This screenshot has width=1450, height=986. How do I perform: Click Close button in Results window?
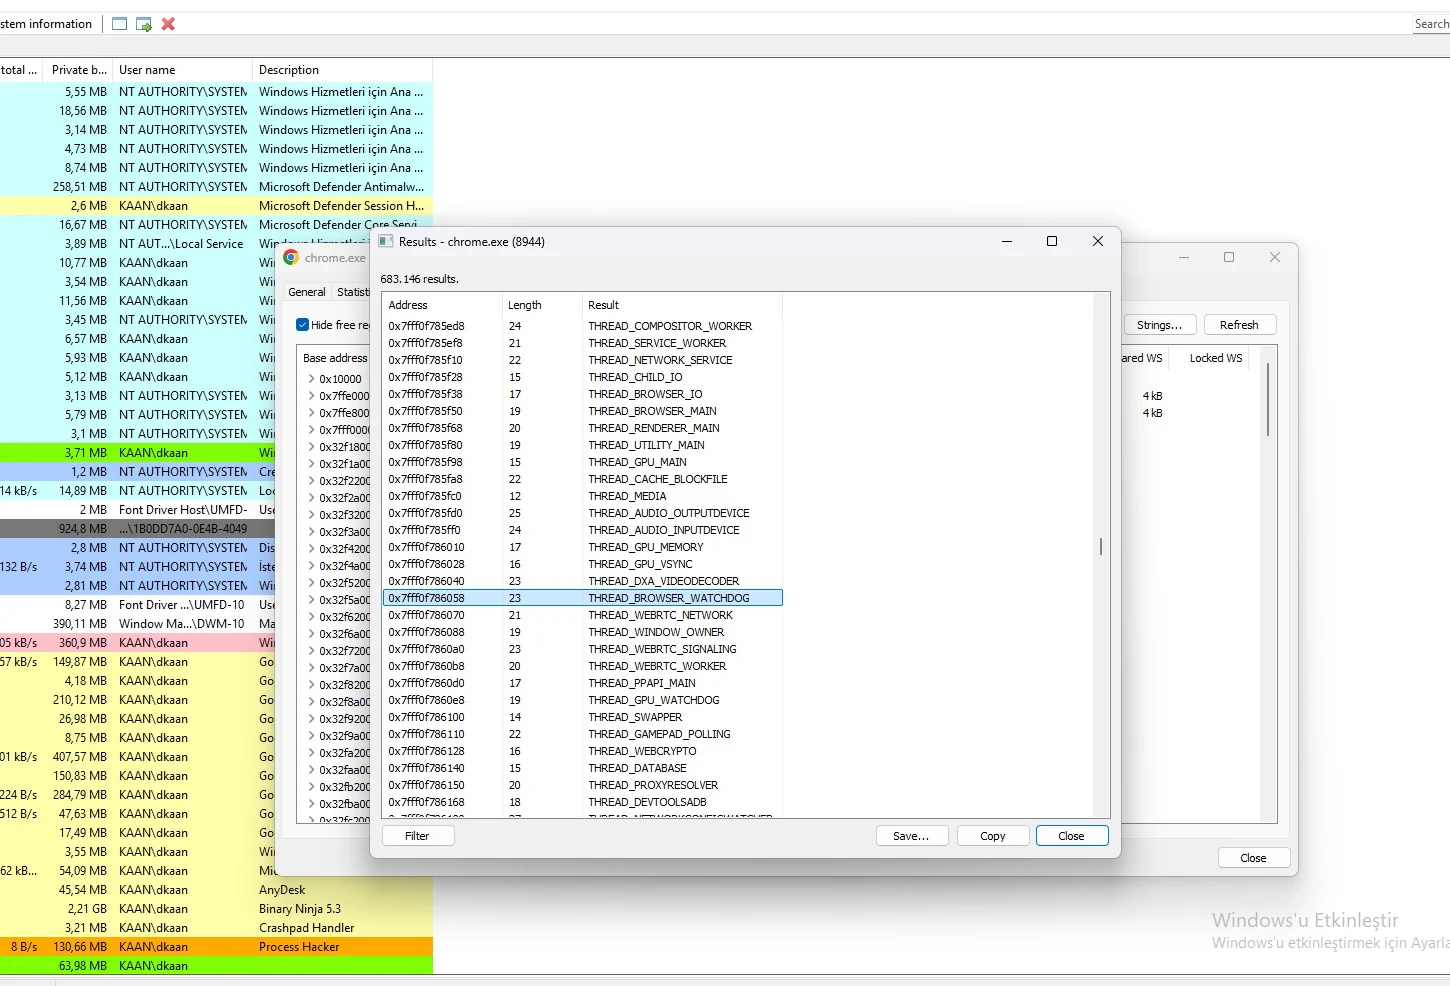(x=1071, y=836)
